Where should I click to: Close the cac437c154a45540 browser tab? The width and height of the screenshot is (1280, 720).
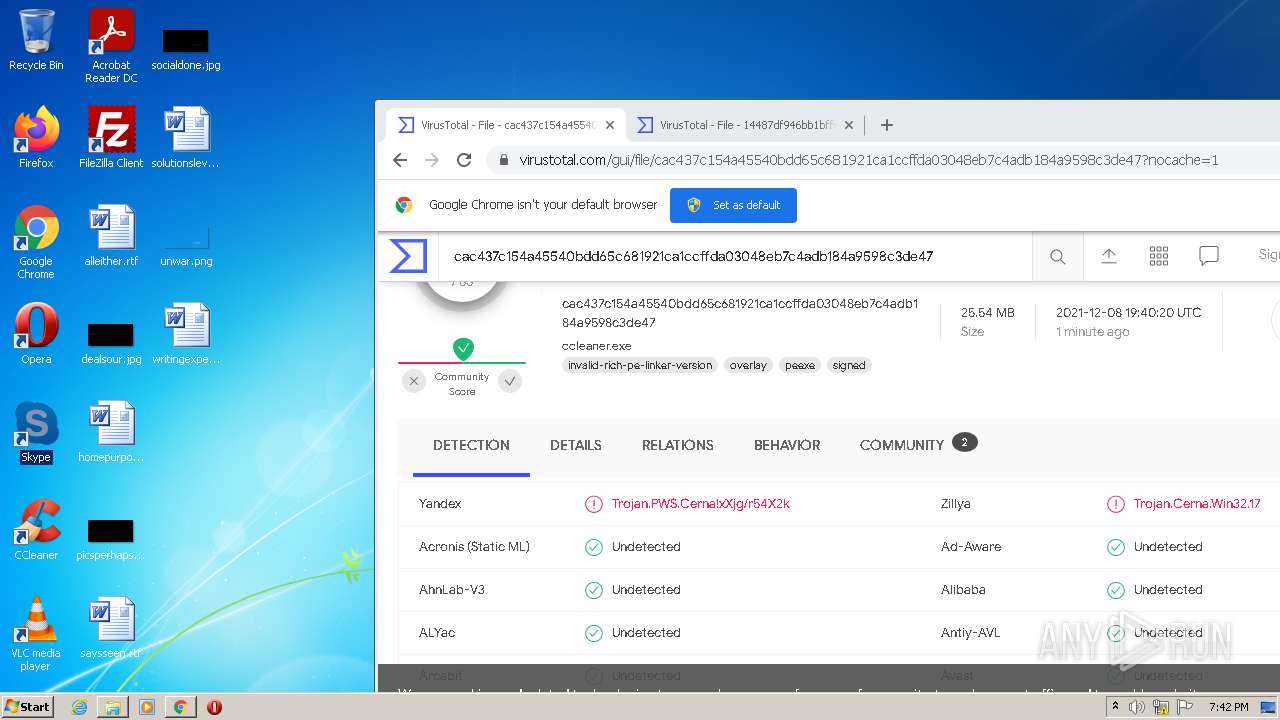click(x=610, y=125)
